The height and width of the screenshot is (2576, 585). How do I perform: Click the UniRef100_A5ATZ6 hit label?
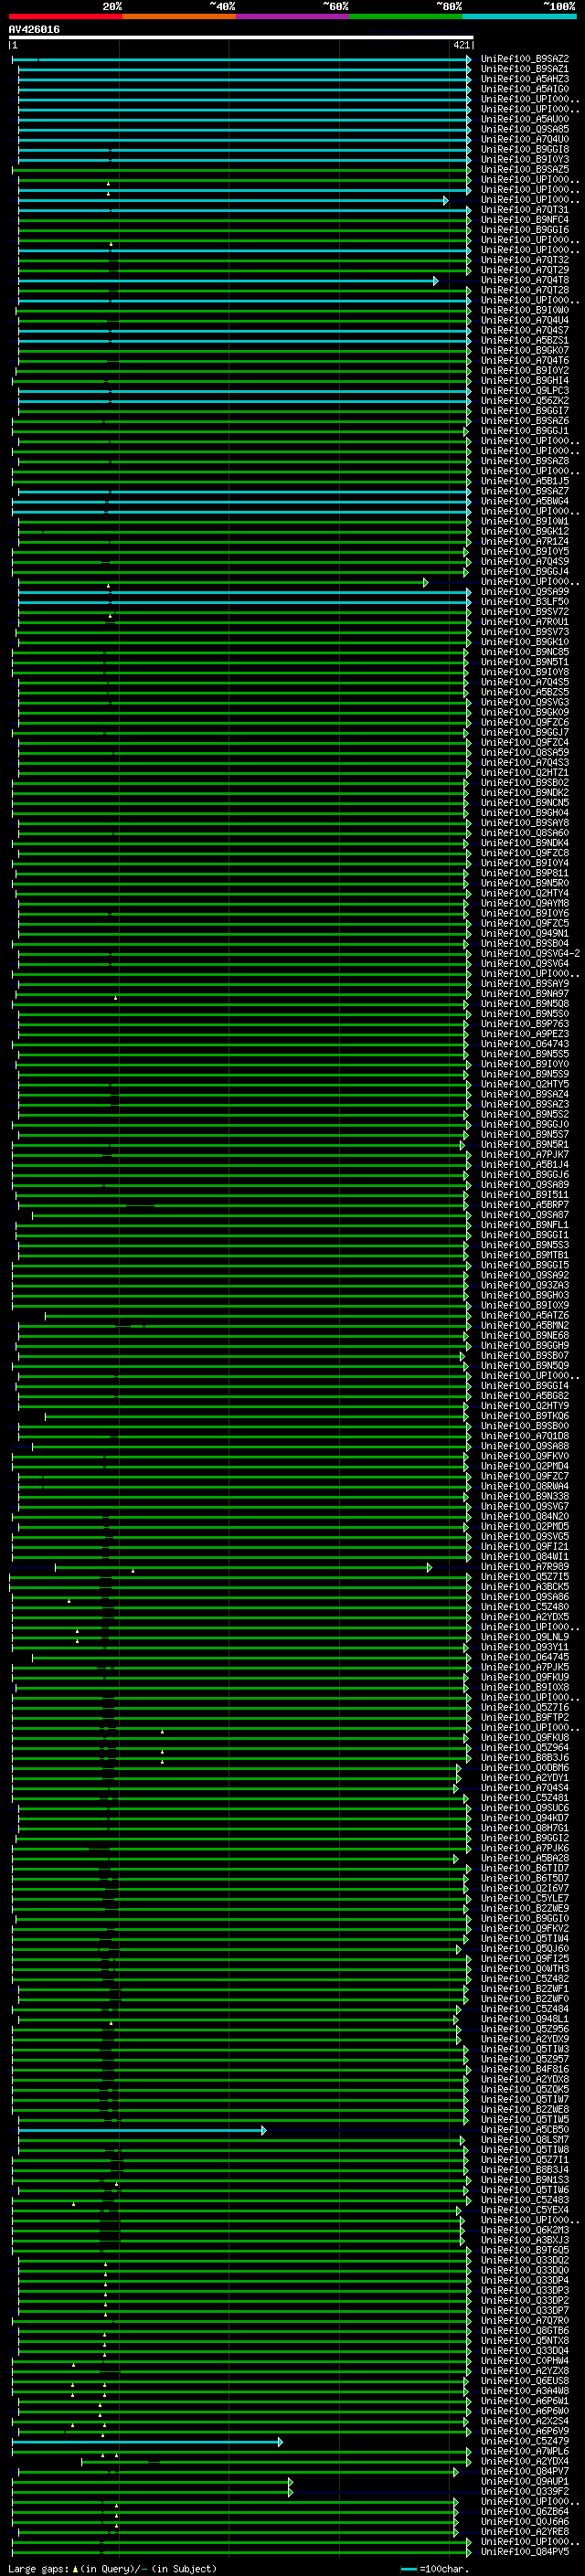(525, 1316)
